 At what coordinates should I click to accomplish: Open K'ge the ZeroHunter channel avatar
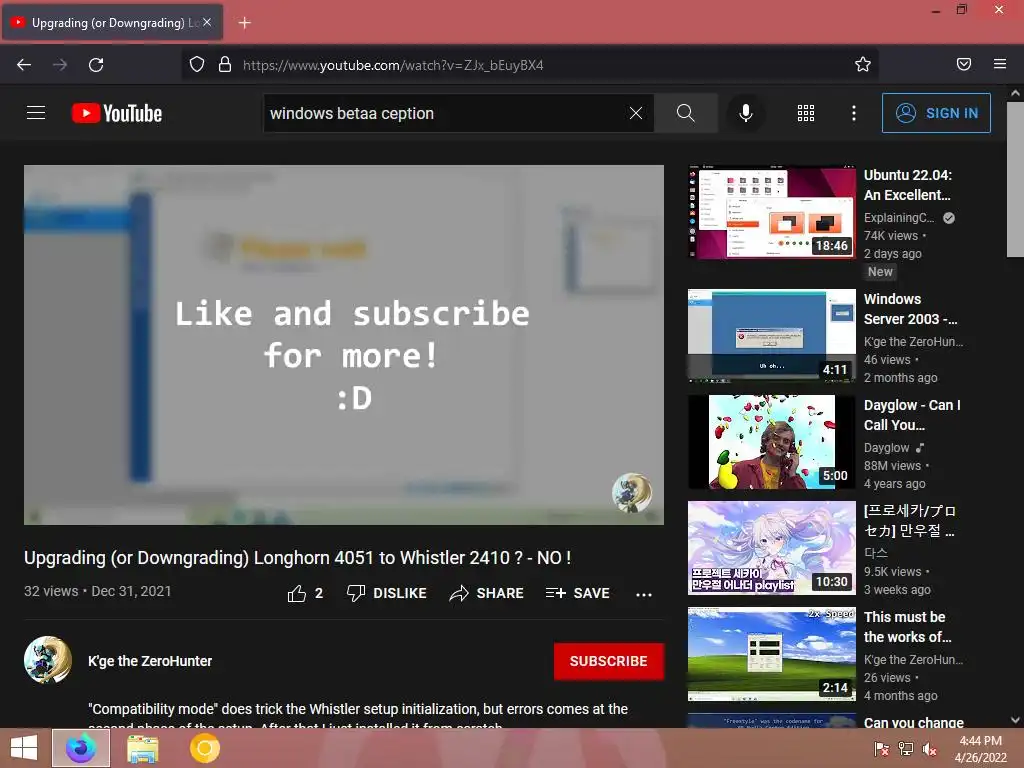[x=48, y=660]
